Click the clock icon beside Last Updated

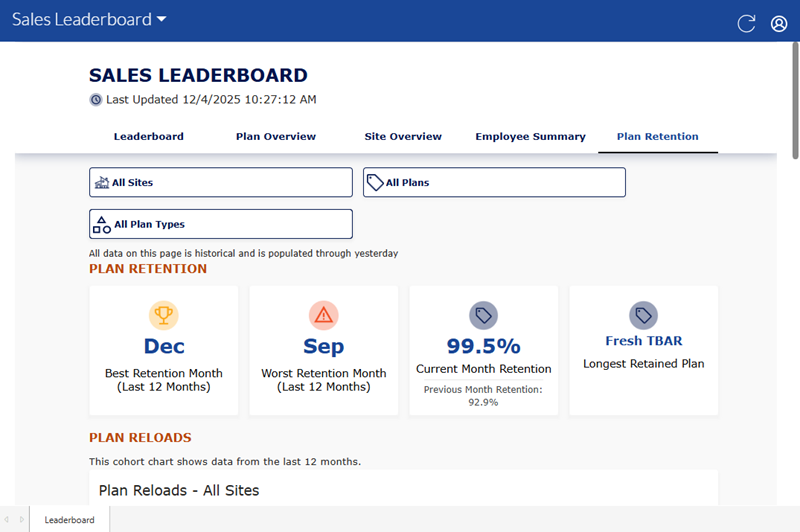(96, 100)
